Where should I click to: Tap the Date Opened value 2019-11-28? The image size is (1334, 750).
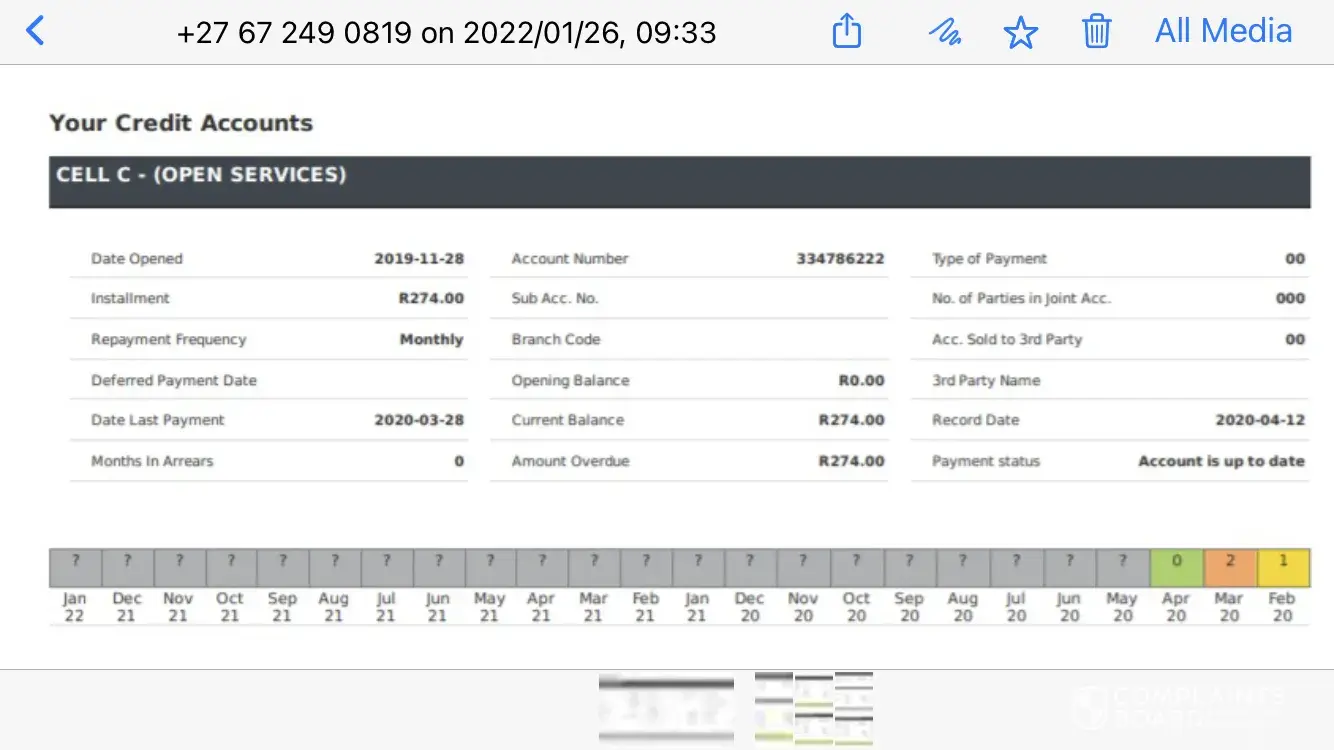(x=419, y=259)
